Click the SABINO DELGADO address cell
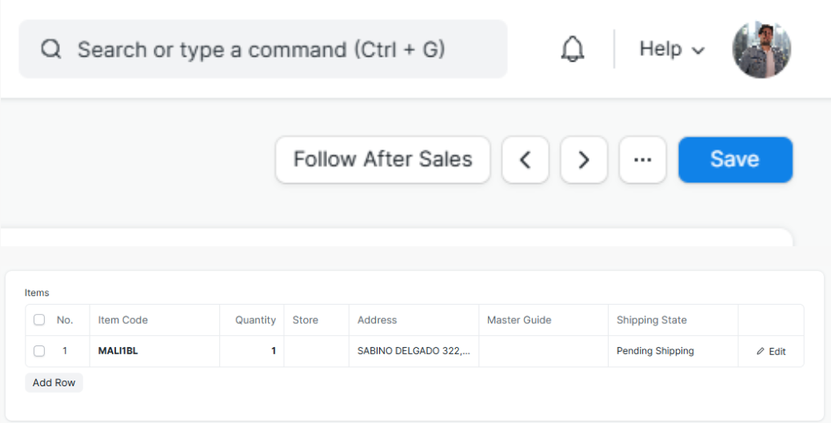Screen dimensions: 831x423 pos(414,351)
